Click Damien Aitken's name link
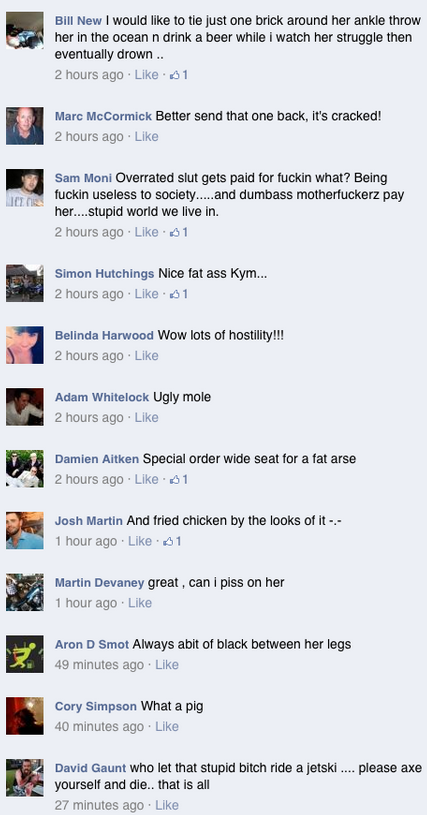 (x=97, y=459)
